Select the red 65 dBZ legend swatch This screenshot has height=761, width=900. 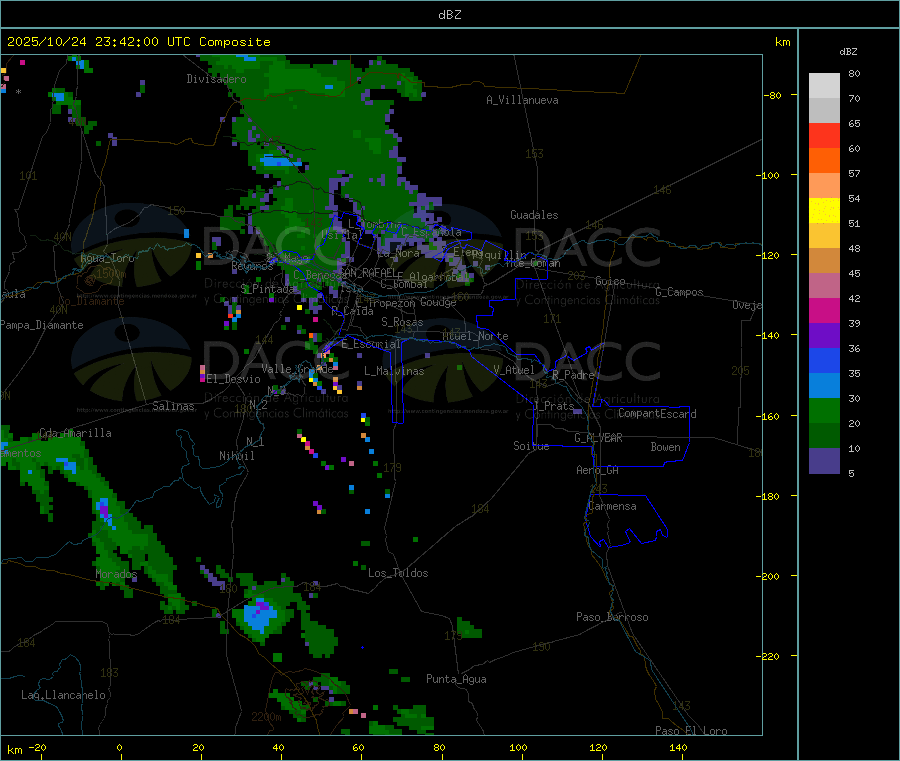tap(824, 135)
